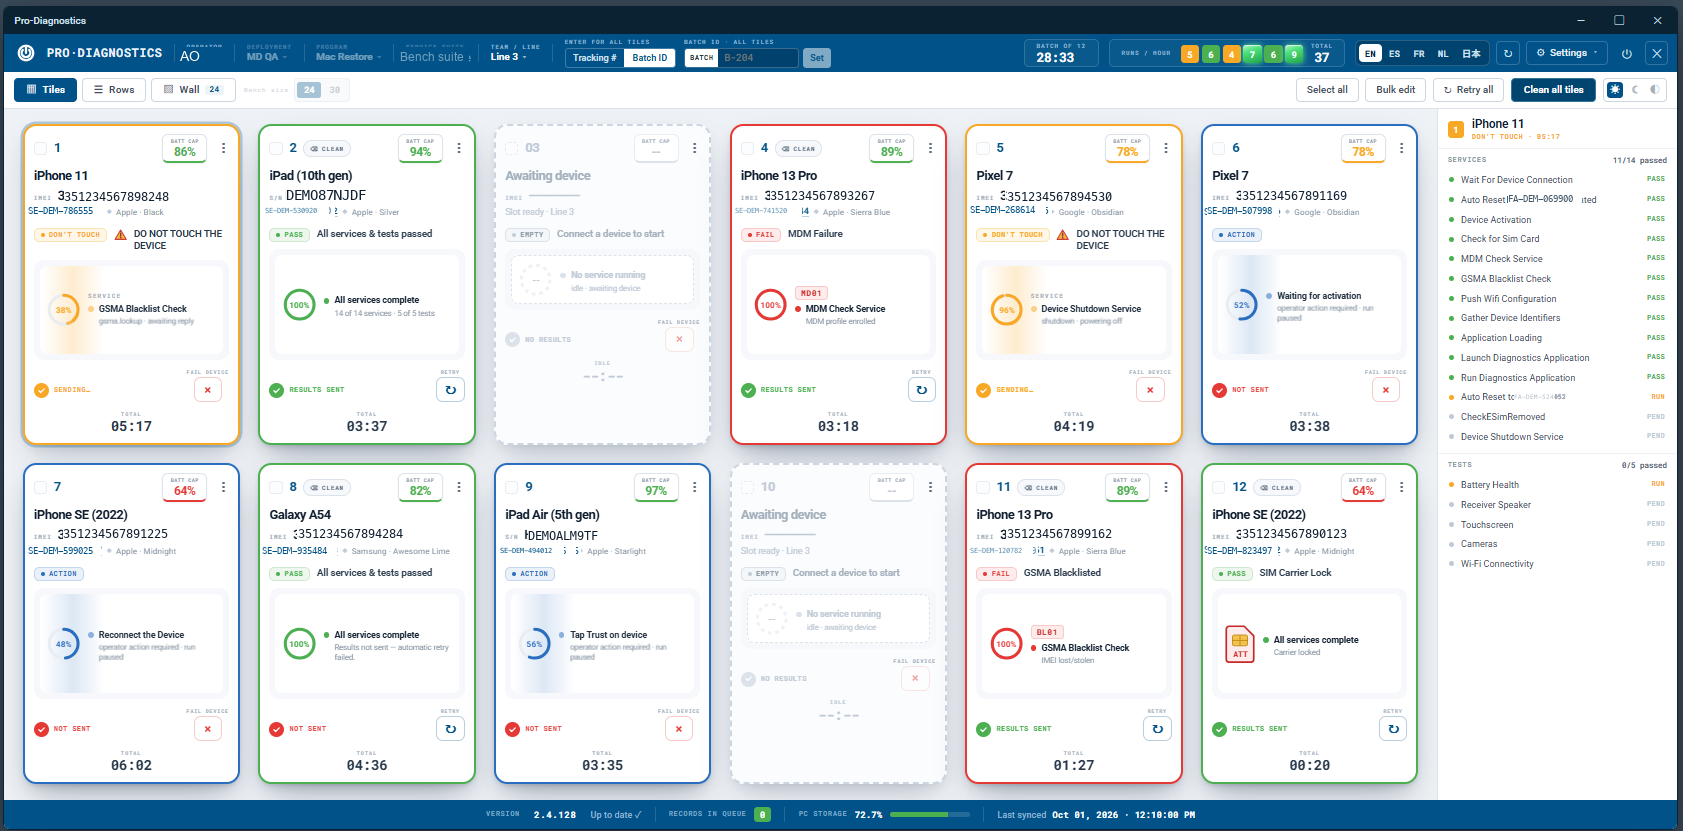Screen dimensions: 1683x831
Task: Open the three-dot menu on tile 9
Action: (x=695, y=487)
